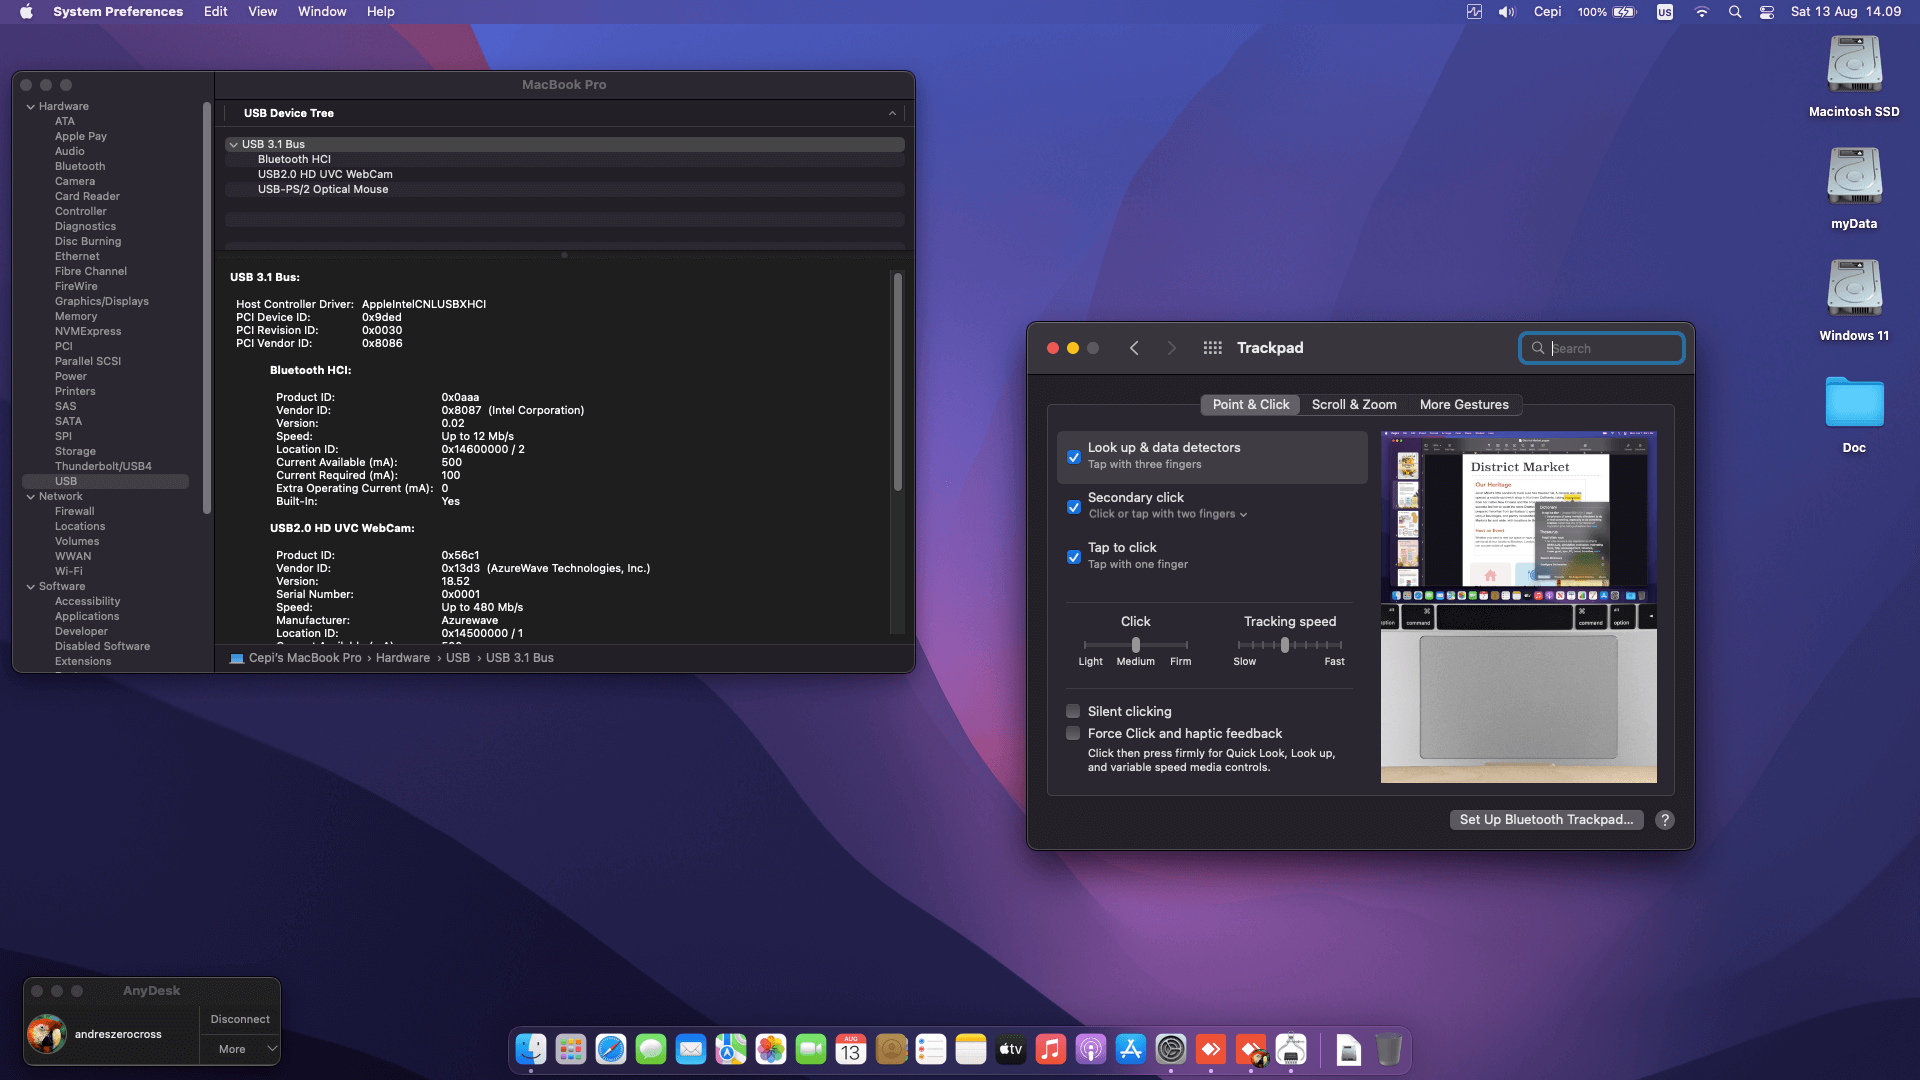Click Disconnect in the AnyDesk popup

239,1018
